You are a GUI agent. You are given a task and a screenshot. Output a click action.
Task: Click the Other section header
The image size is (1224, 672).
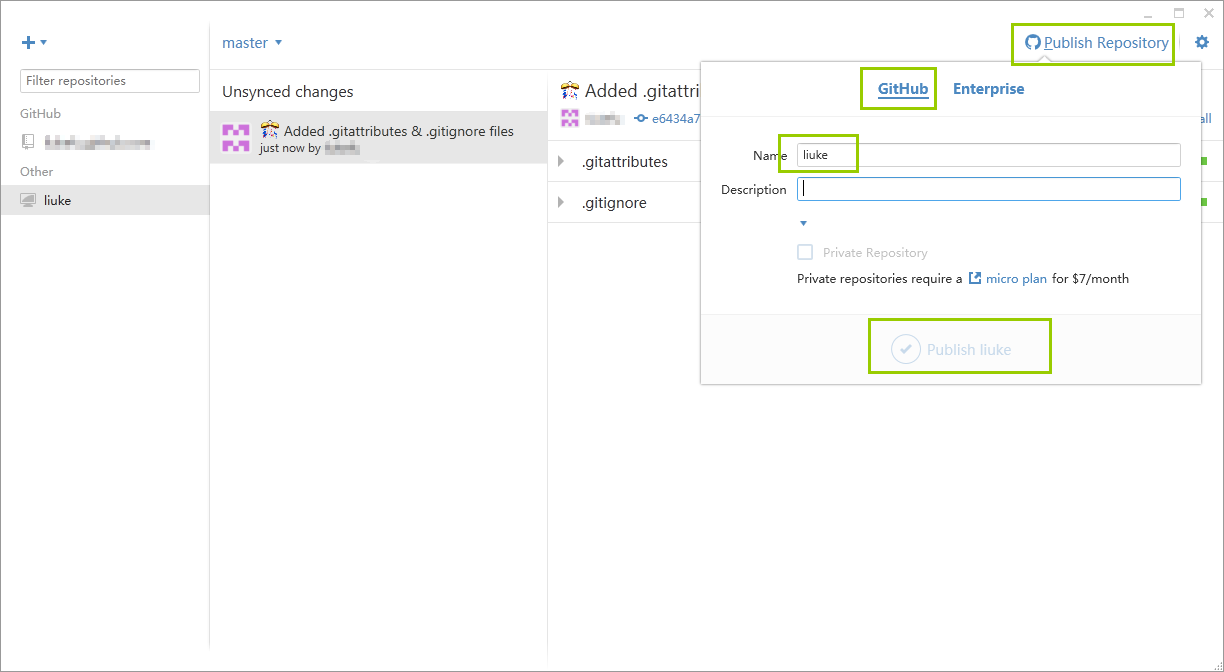(x=37, y=171)
